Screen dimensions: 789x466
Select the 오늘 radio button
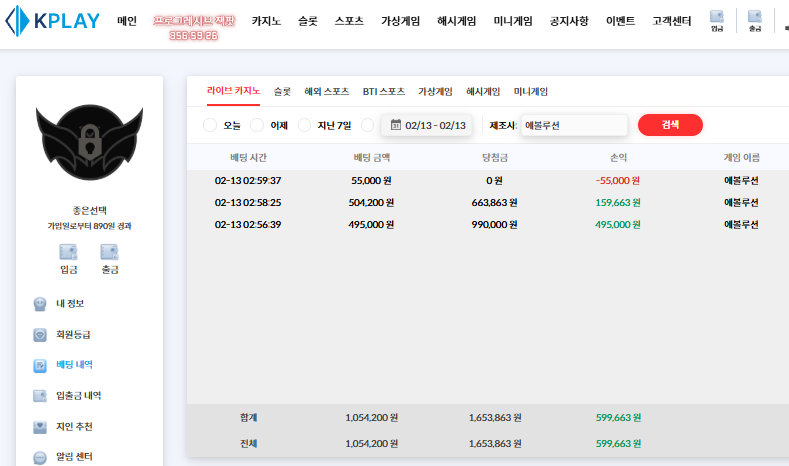[x=210, y=125]
